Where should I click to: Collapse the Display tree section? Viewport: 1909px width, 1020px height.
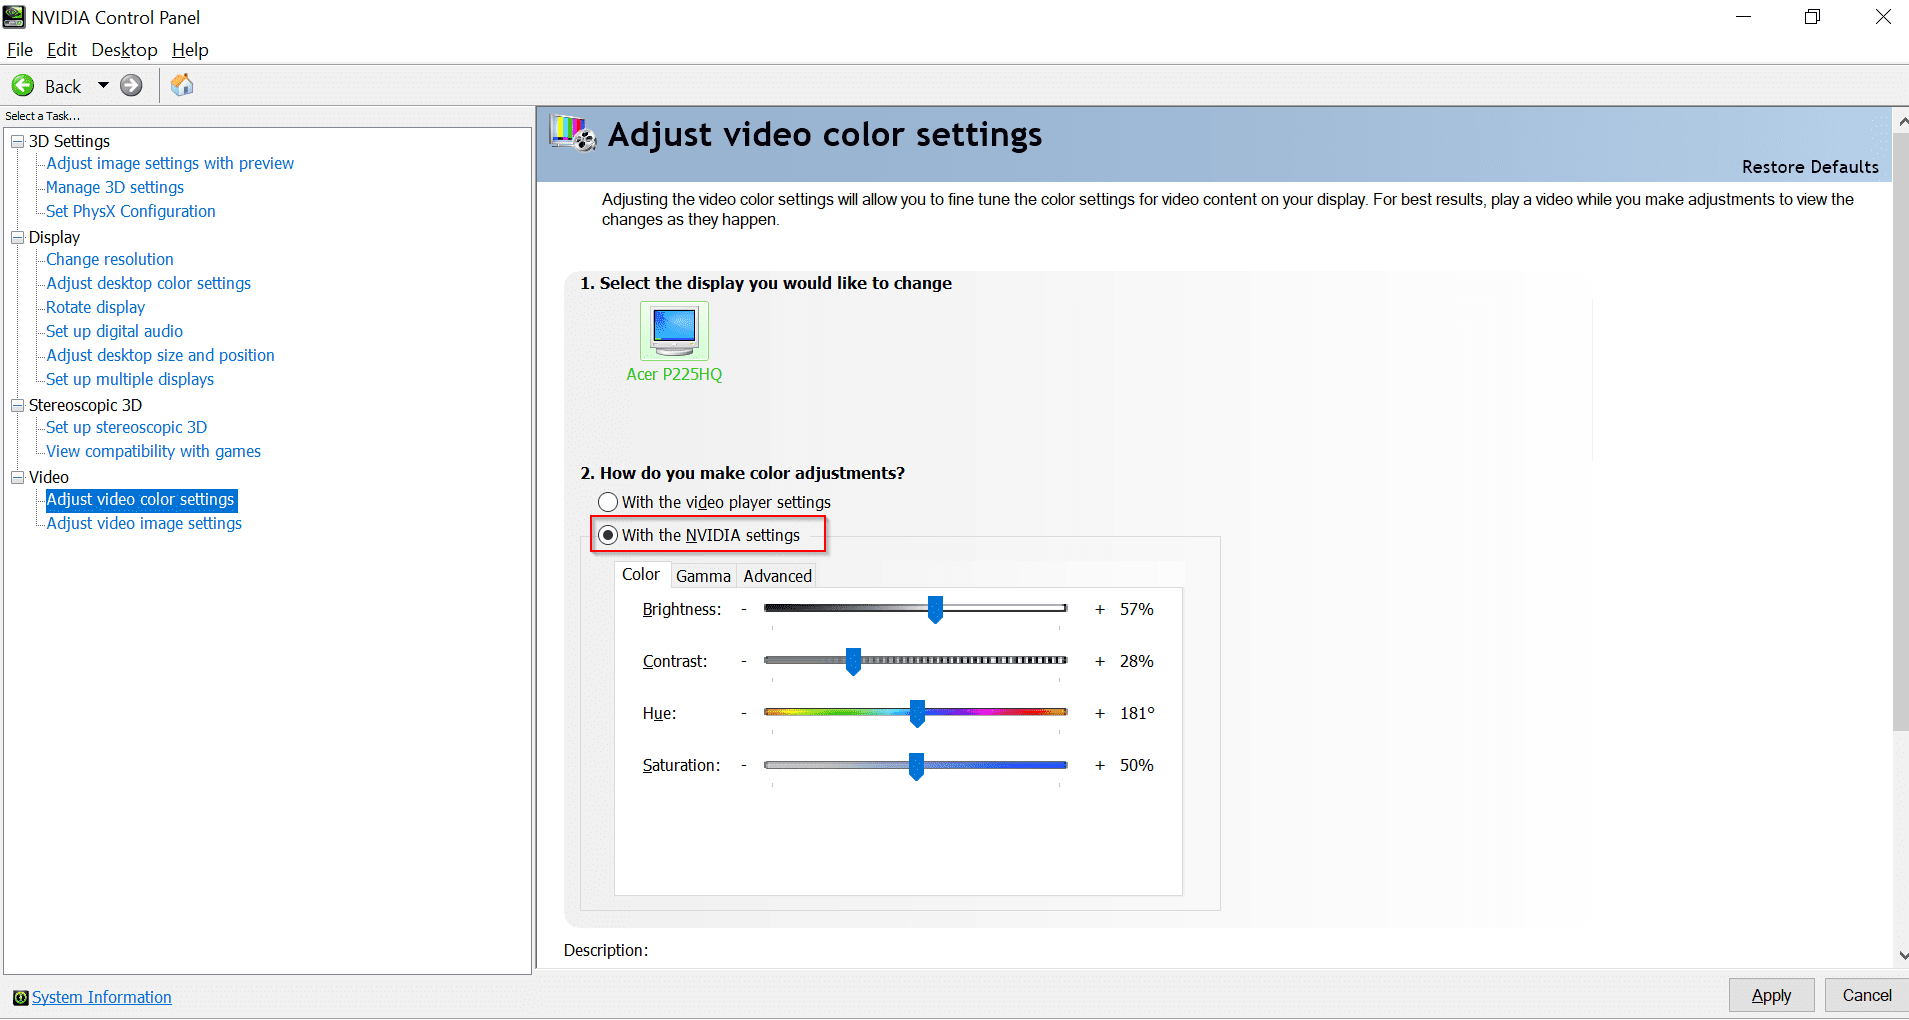coord(17,237)
